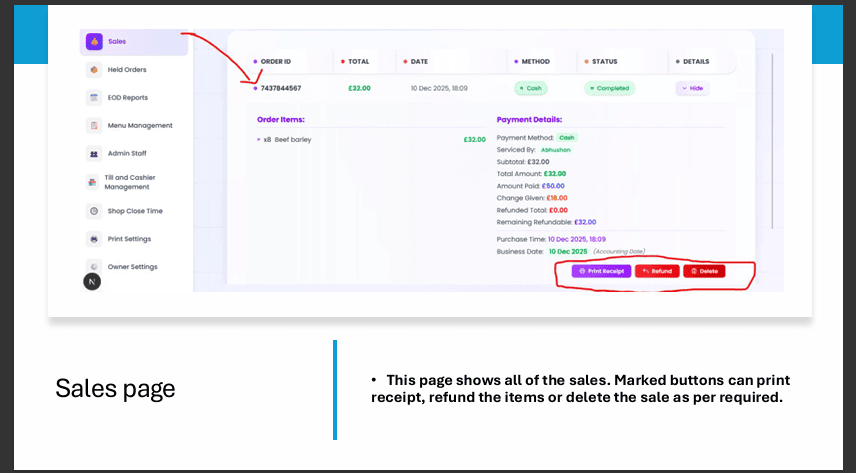856x473 pixels.
Task: Open Shop Close Time settings
Action: coord(135,211)
